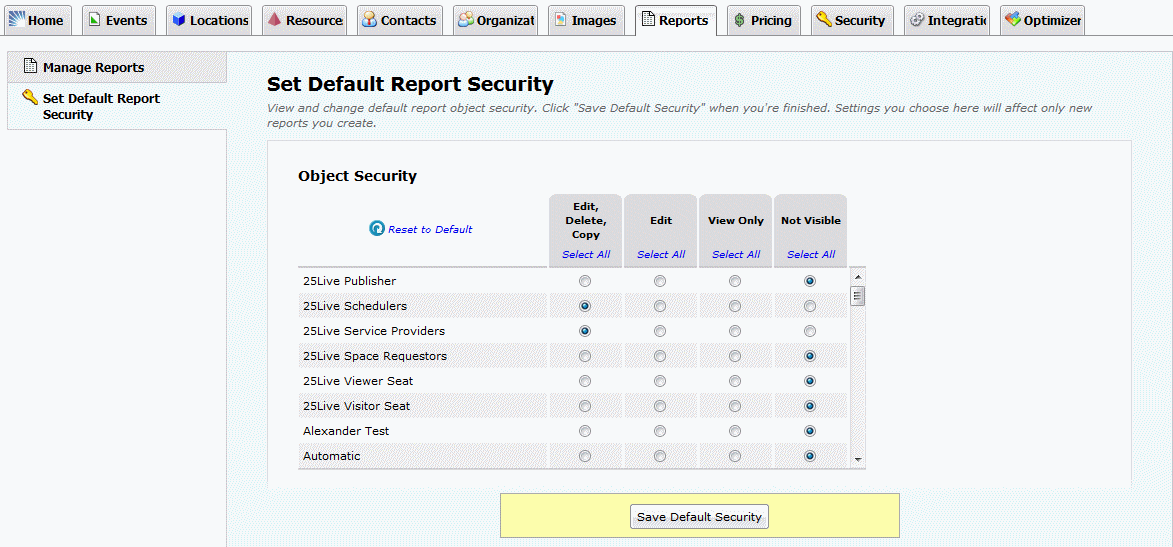Viewport: 1173px width, 547px height.
Task: Click the Reset to Default link
Action: 430,230
